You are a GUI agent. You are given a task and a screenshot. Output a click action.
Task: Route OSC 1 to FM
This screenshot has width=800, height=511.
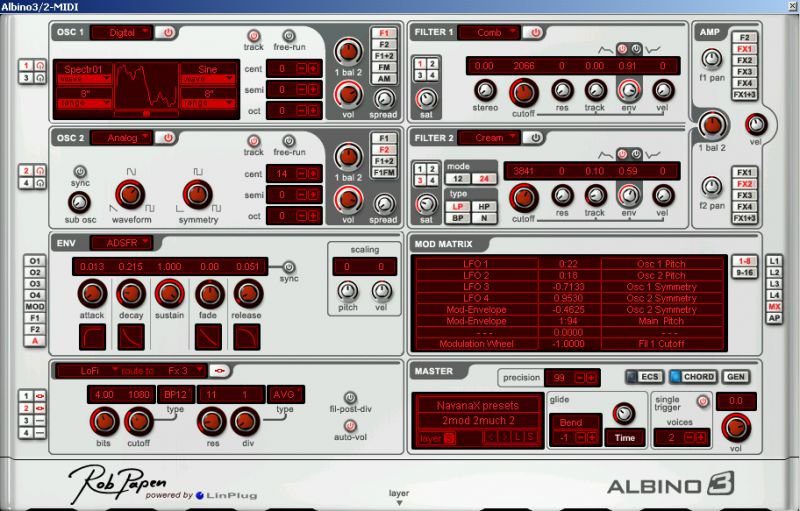tap(384, 67)
